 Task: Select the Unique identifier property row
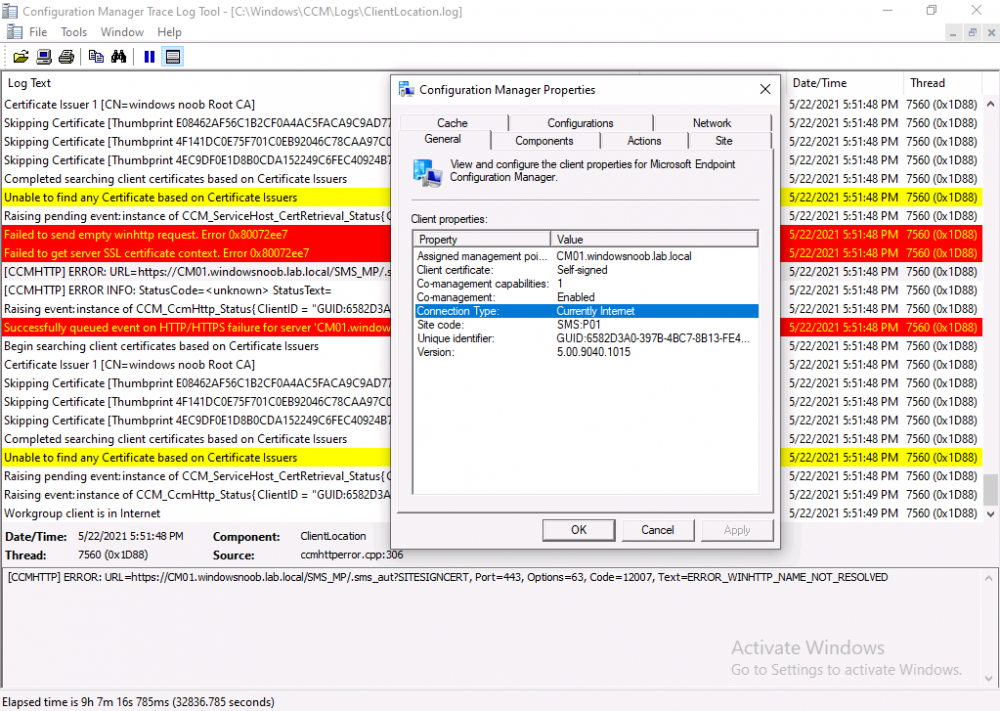click(586, 339)
